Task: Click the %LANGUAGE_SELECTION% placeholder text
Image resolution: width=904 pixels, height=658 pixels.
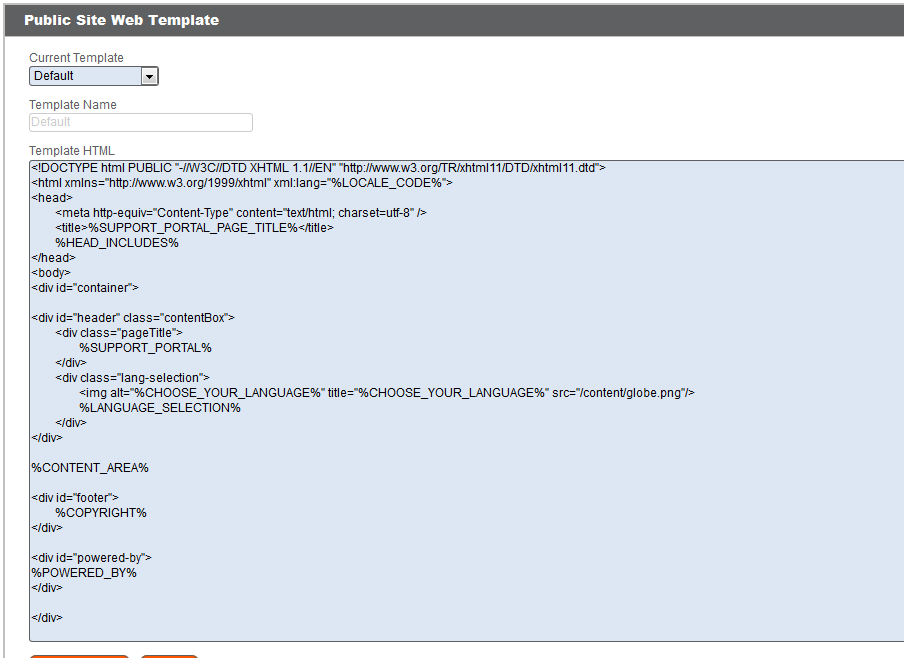Action: click(x=162, y=407)
